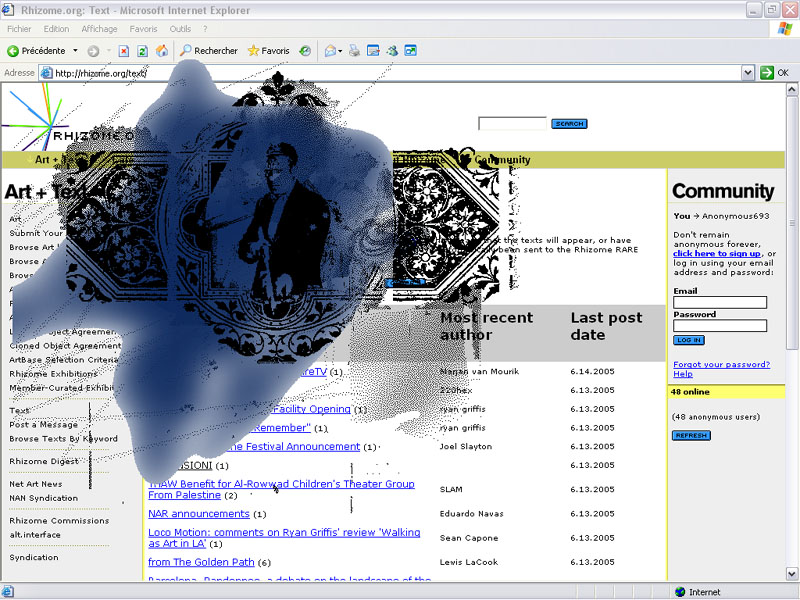Click the address bar URL field
Screen dimensions: 800x600
pyautogui.click(x=390, y=73)
